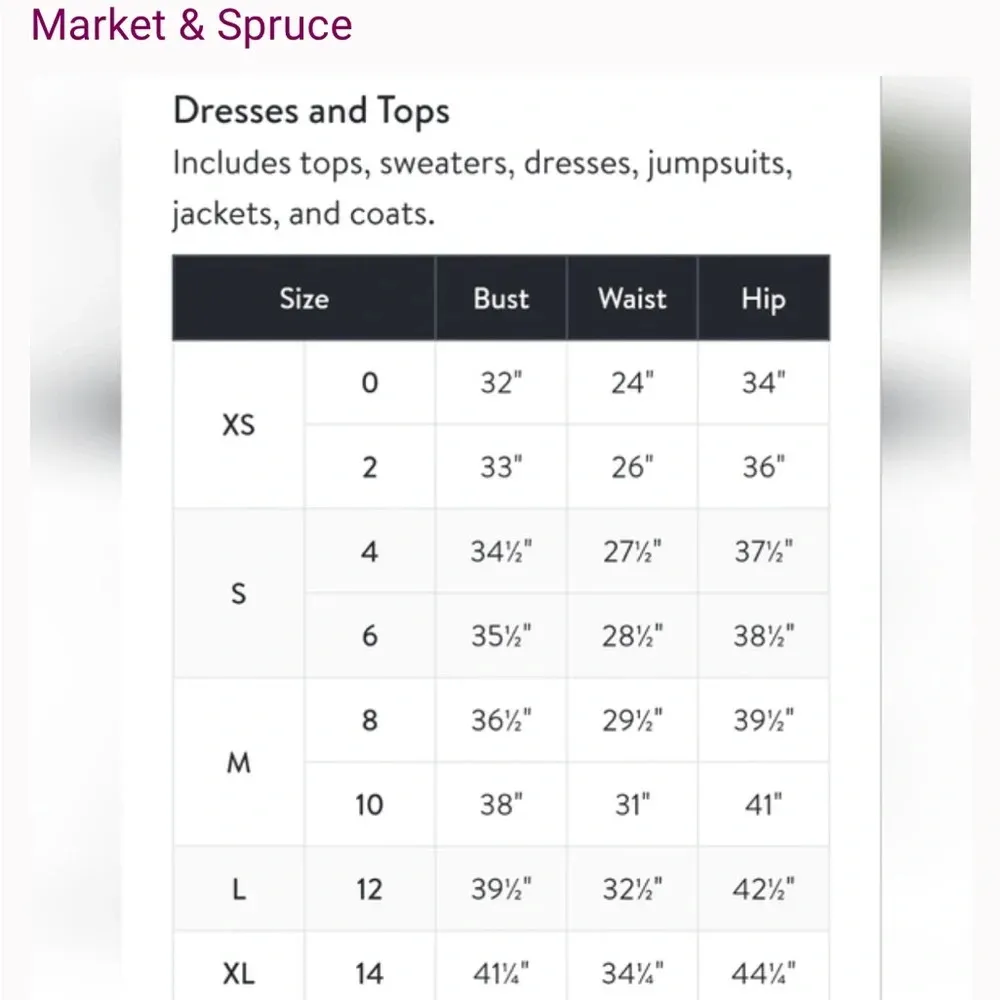
Task: Click the description text listing included garments
Action: pyautogui.click(x=482, y=187)
